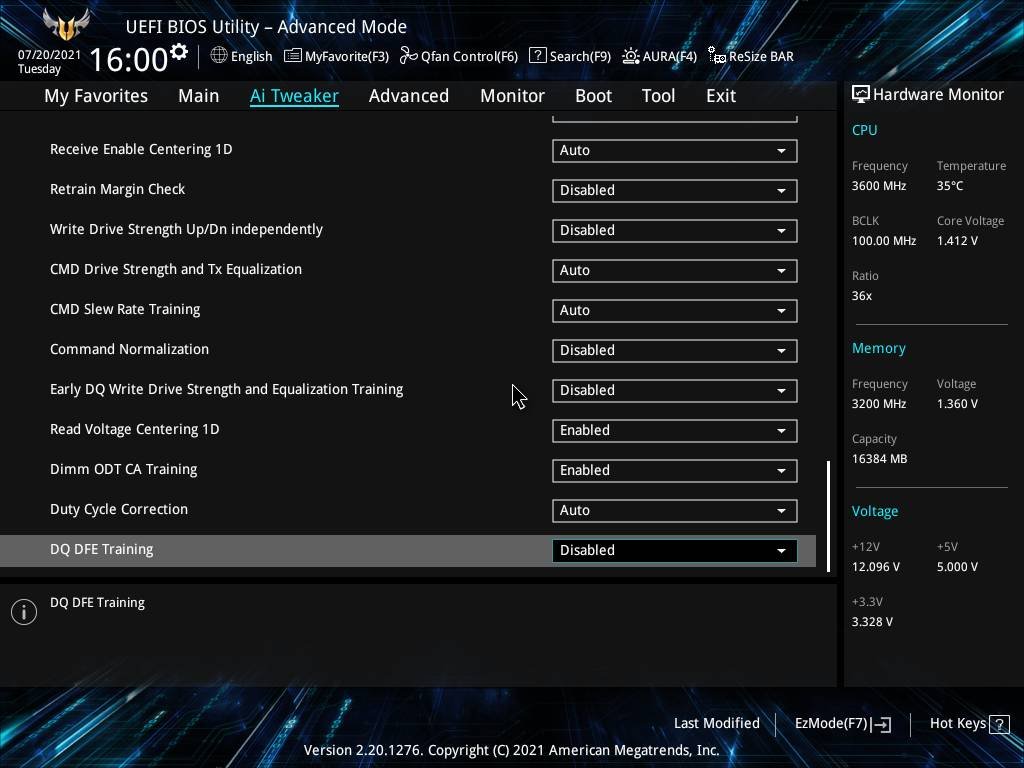Click the Search(F9) question mark icon
The height and width of the screenshot is (768, 1024).
pos(537,56)
